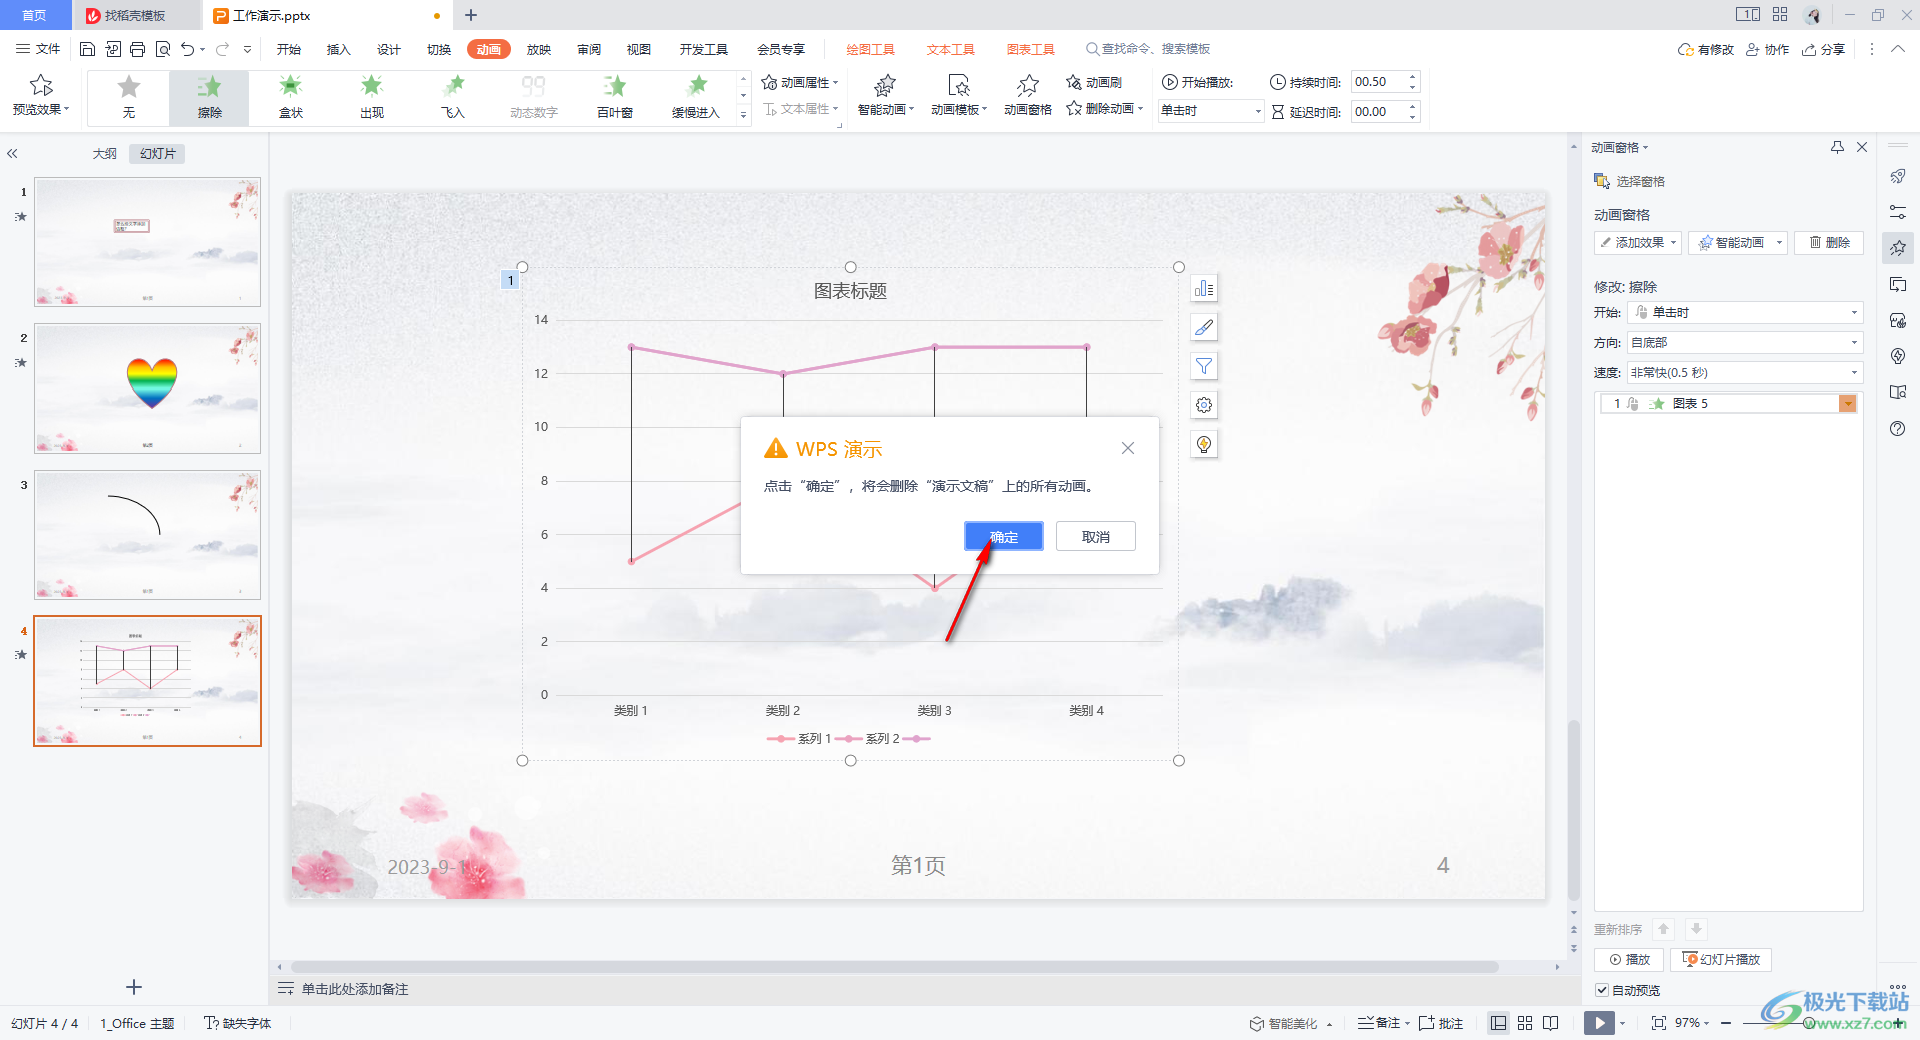Screen dimensions: 1920x1040
Task: Click the 确定 button in the WPS dialog
Action: 1003,537
